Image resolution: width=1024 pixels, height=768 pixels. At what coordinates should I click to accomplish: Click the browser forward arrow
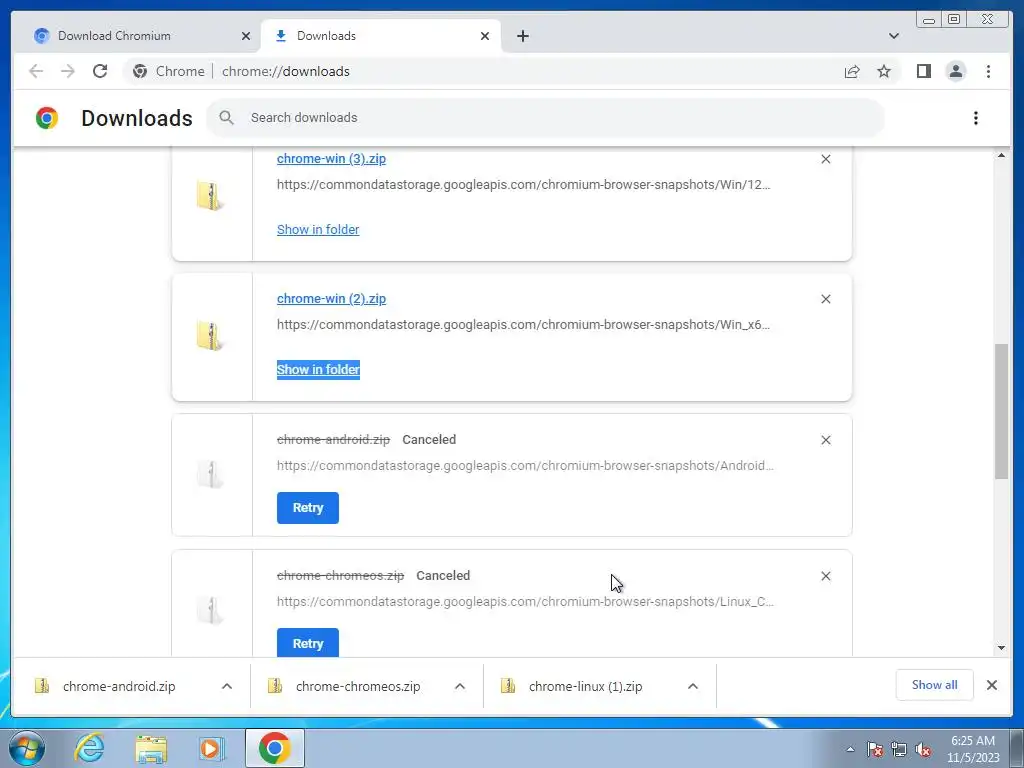pos(68,71)
